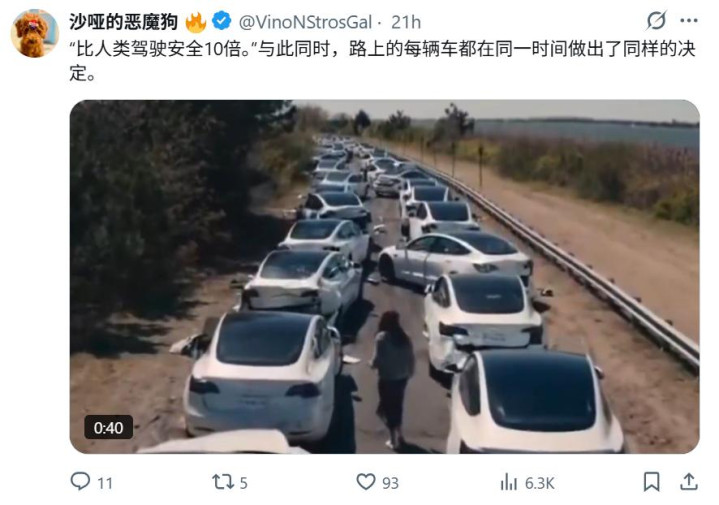Screen dimensions: 719x505
Task: Play the Tesla traffic jam video
Action: [384, 277]
